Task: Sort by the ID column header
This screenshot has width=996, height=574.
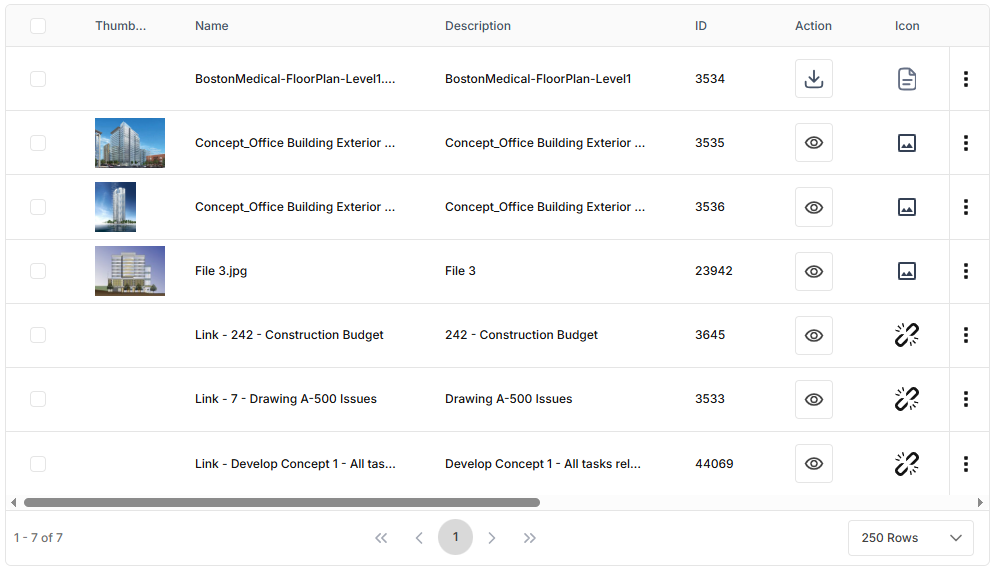Action: (701, 26)
